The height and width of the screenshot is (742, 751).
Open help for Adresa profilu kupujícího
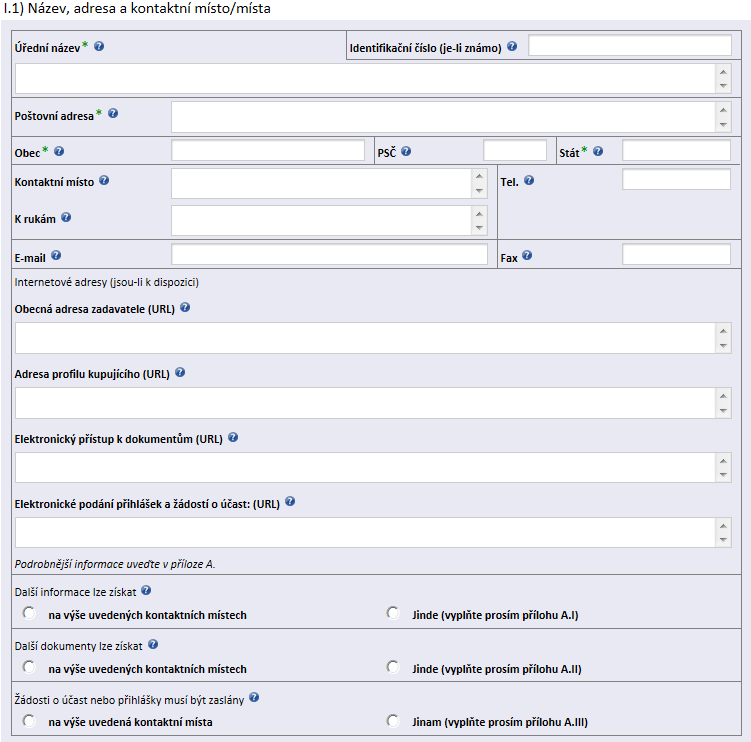coord(180,372)
